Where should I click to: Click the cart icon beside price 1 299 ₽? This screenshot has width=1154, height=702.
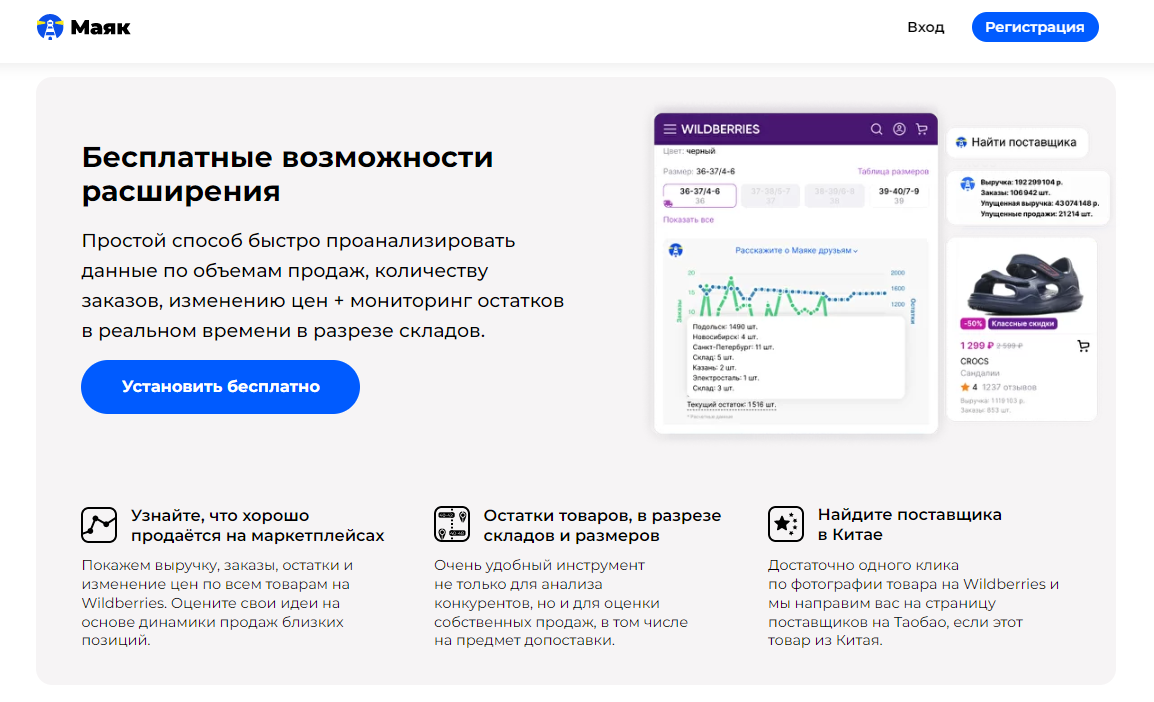[1083, 346]
